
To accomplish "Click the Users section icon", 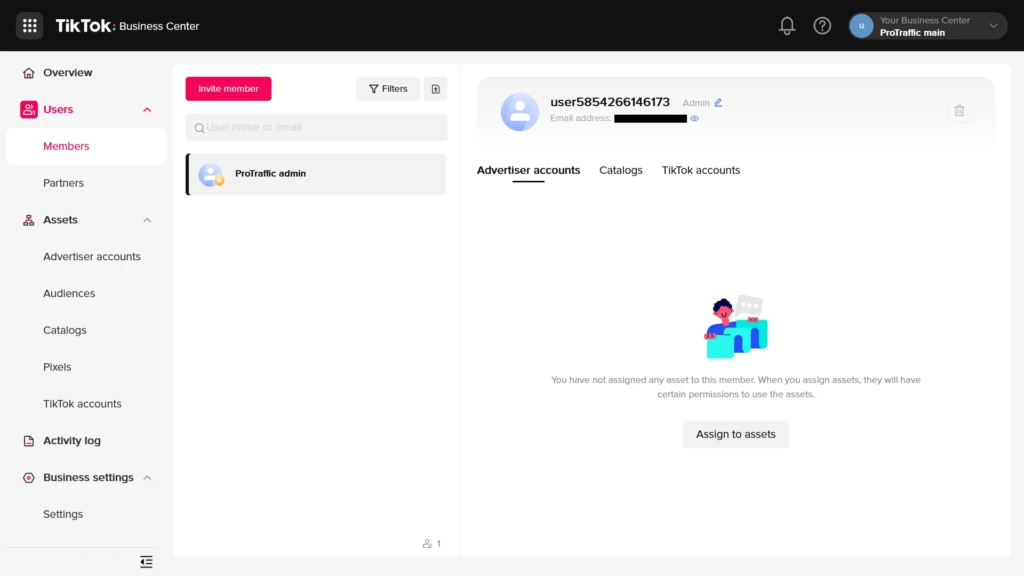I will point(29,109).
